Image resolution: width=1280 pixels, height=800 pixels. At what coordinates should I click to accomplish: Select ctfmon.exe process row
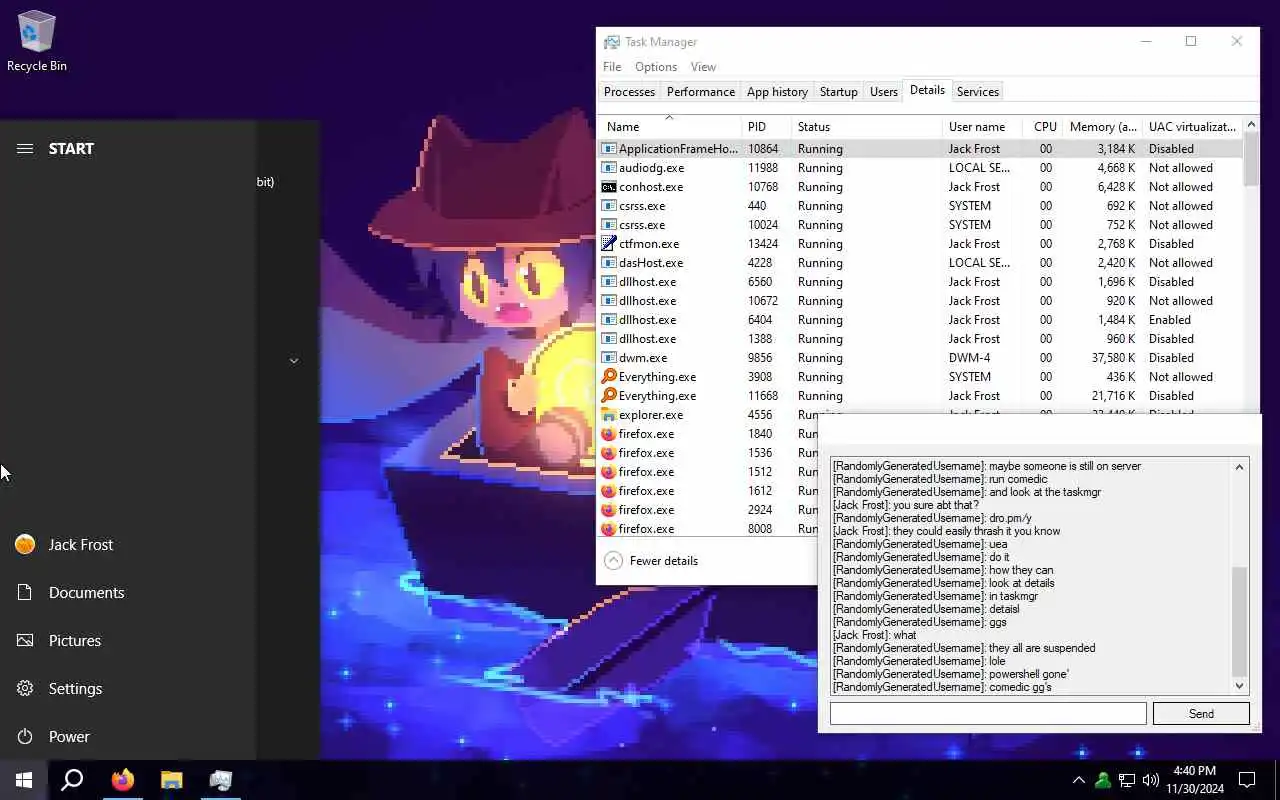[920, 244]
